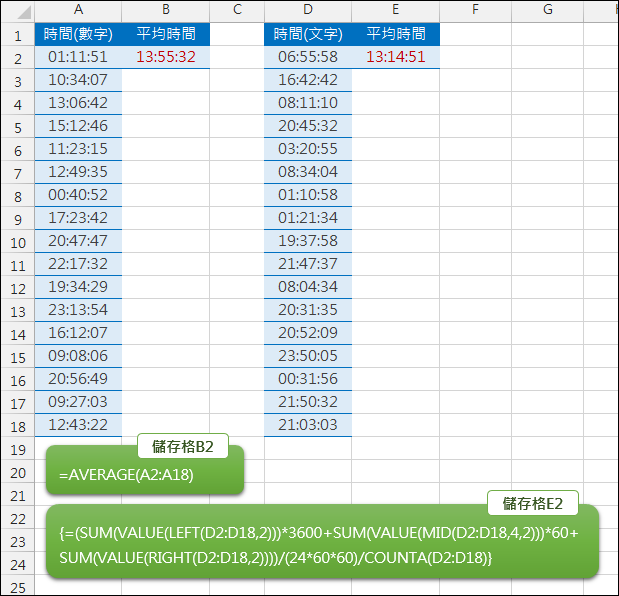The image size is (619, 596).
Task: Select cell with 20:47:47
Action: [x=78, y=241]
